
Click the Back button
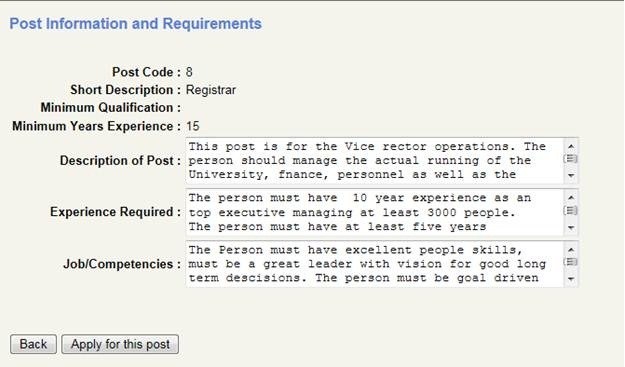33,344
